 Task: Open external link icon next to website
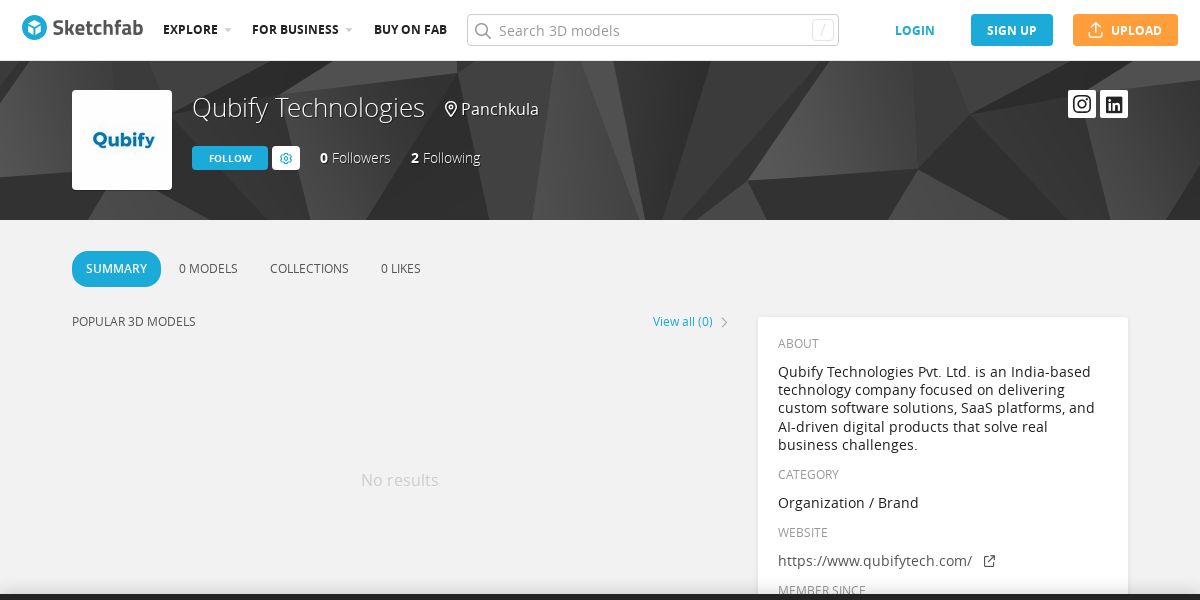pyautogui.click(x=989, y=561)
